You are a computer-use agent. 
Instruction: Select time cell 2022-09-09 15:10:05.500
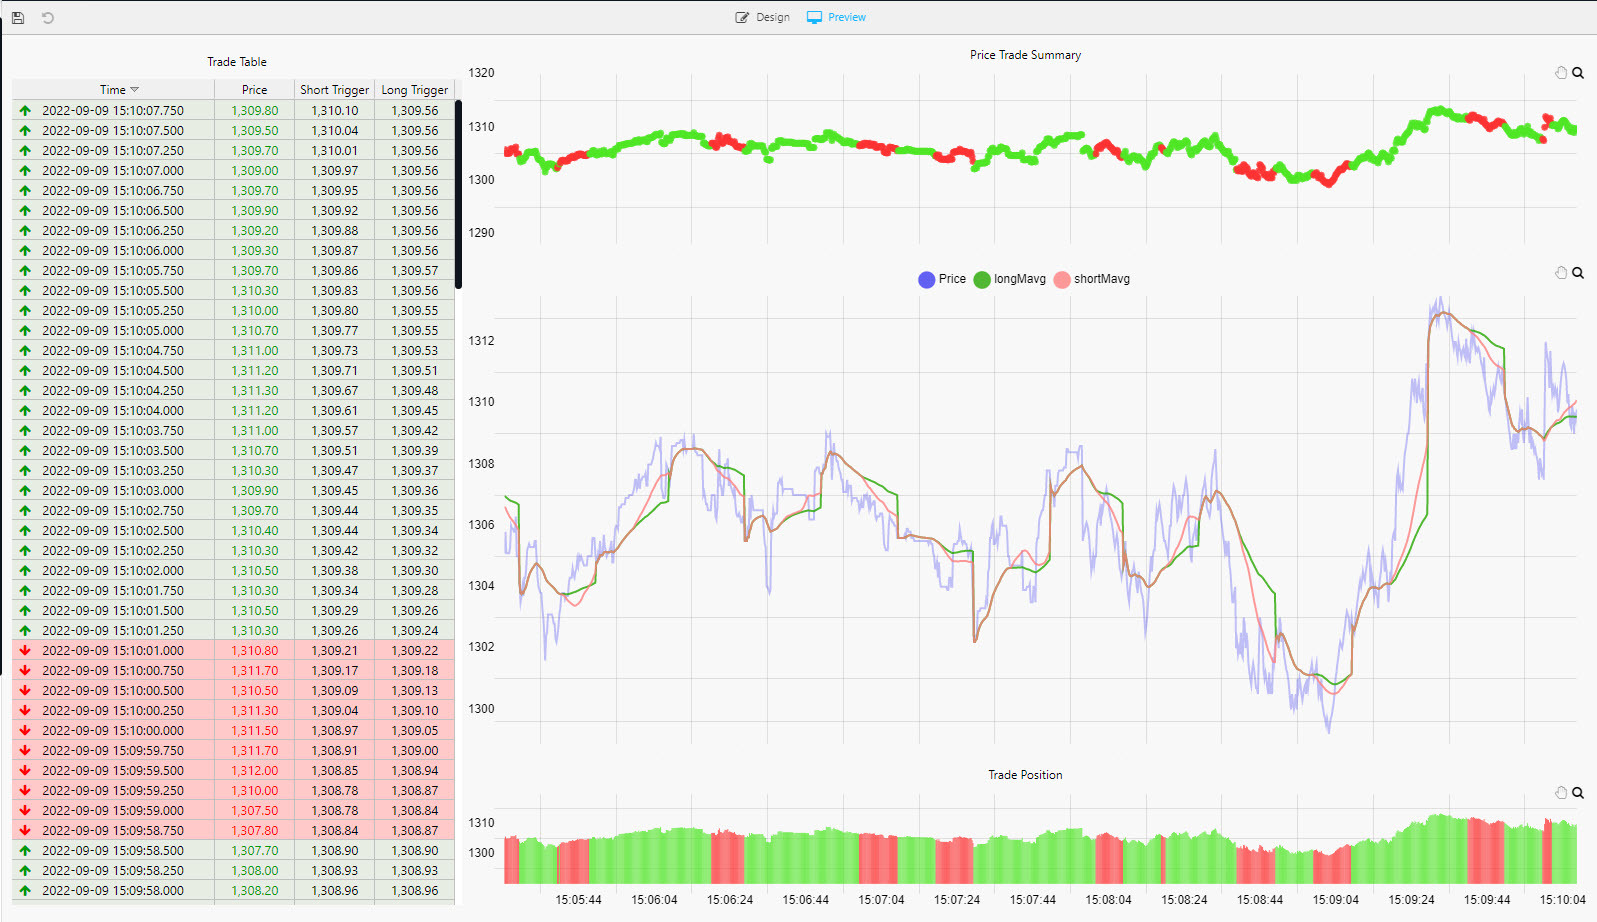pos(113,291)
